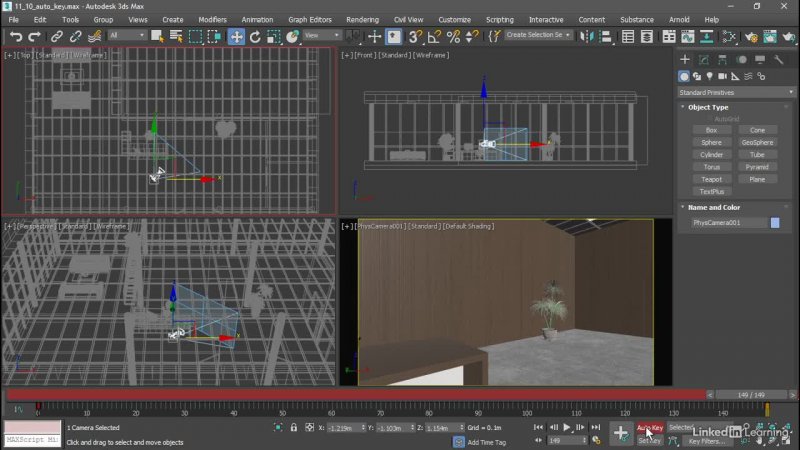Switch to the Utilities wrench tab
800x450 pixels.
[779, 60]
